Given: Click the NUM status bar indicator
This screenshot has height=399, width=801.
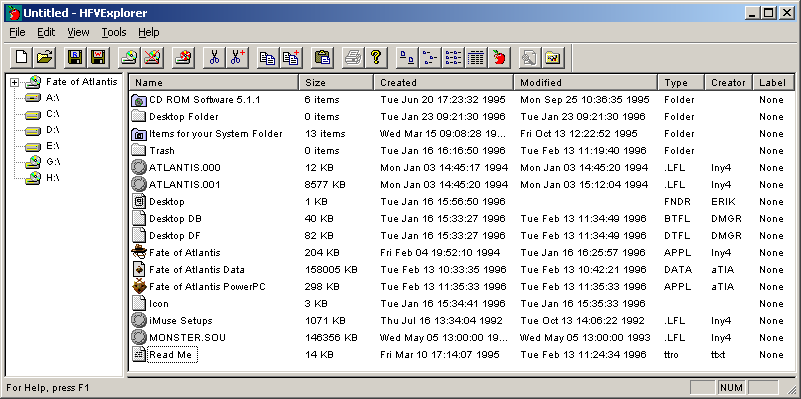Looking at the screenshot, I should 731,388.
